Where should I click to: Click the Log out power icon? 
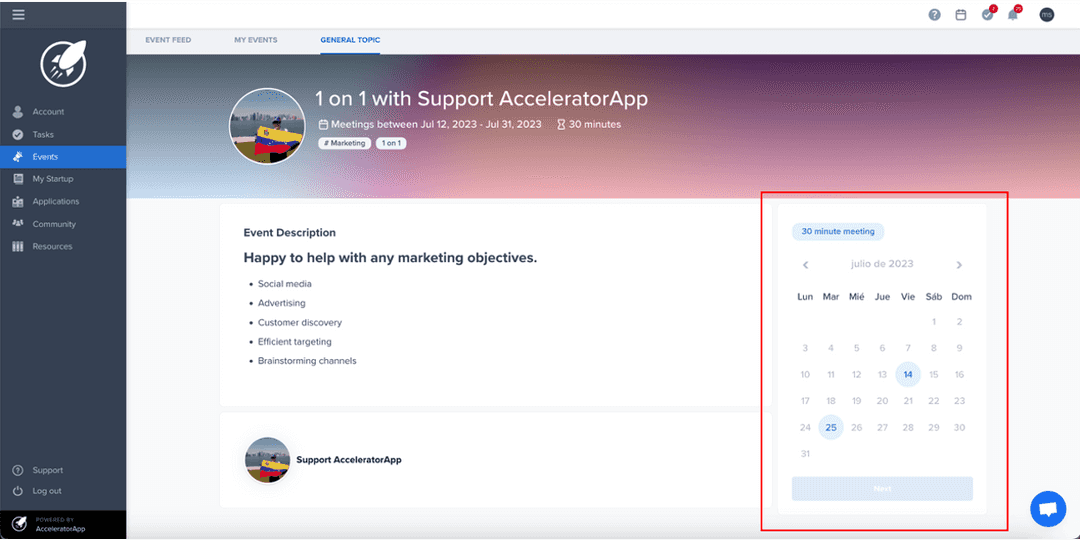tap(19, 491)
